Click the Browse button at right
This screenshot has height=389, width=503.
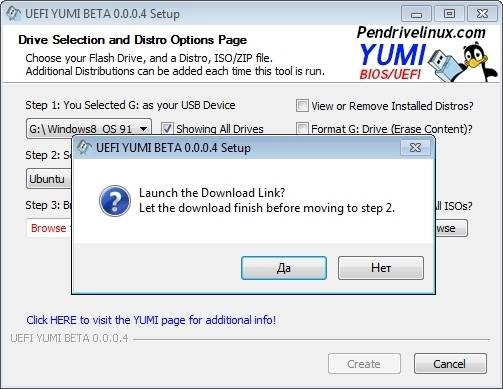pos(451,228)
